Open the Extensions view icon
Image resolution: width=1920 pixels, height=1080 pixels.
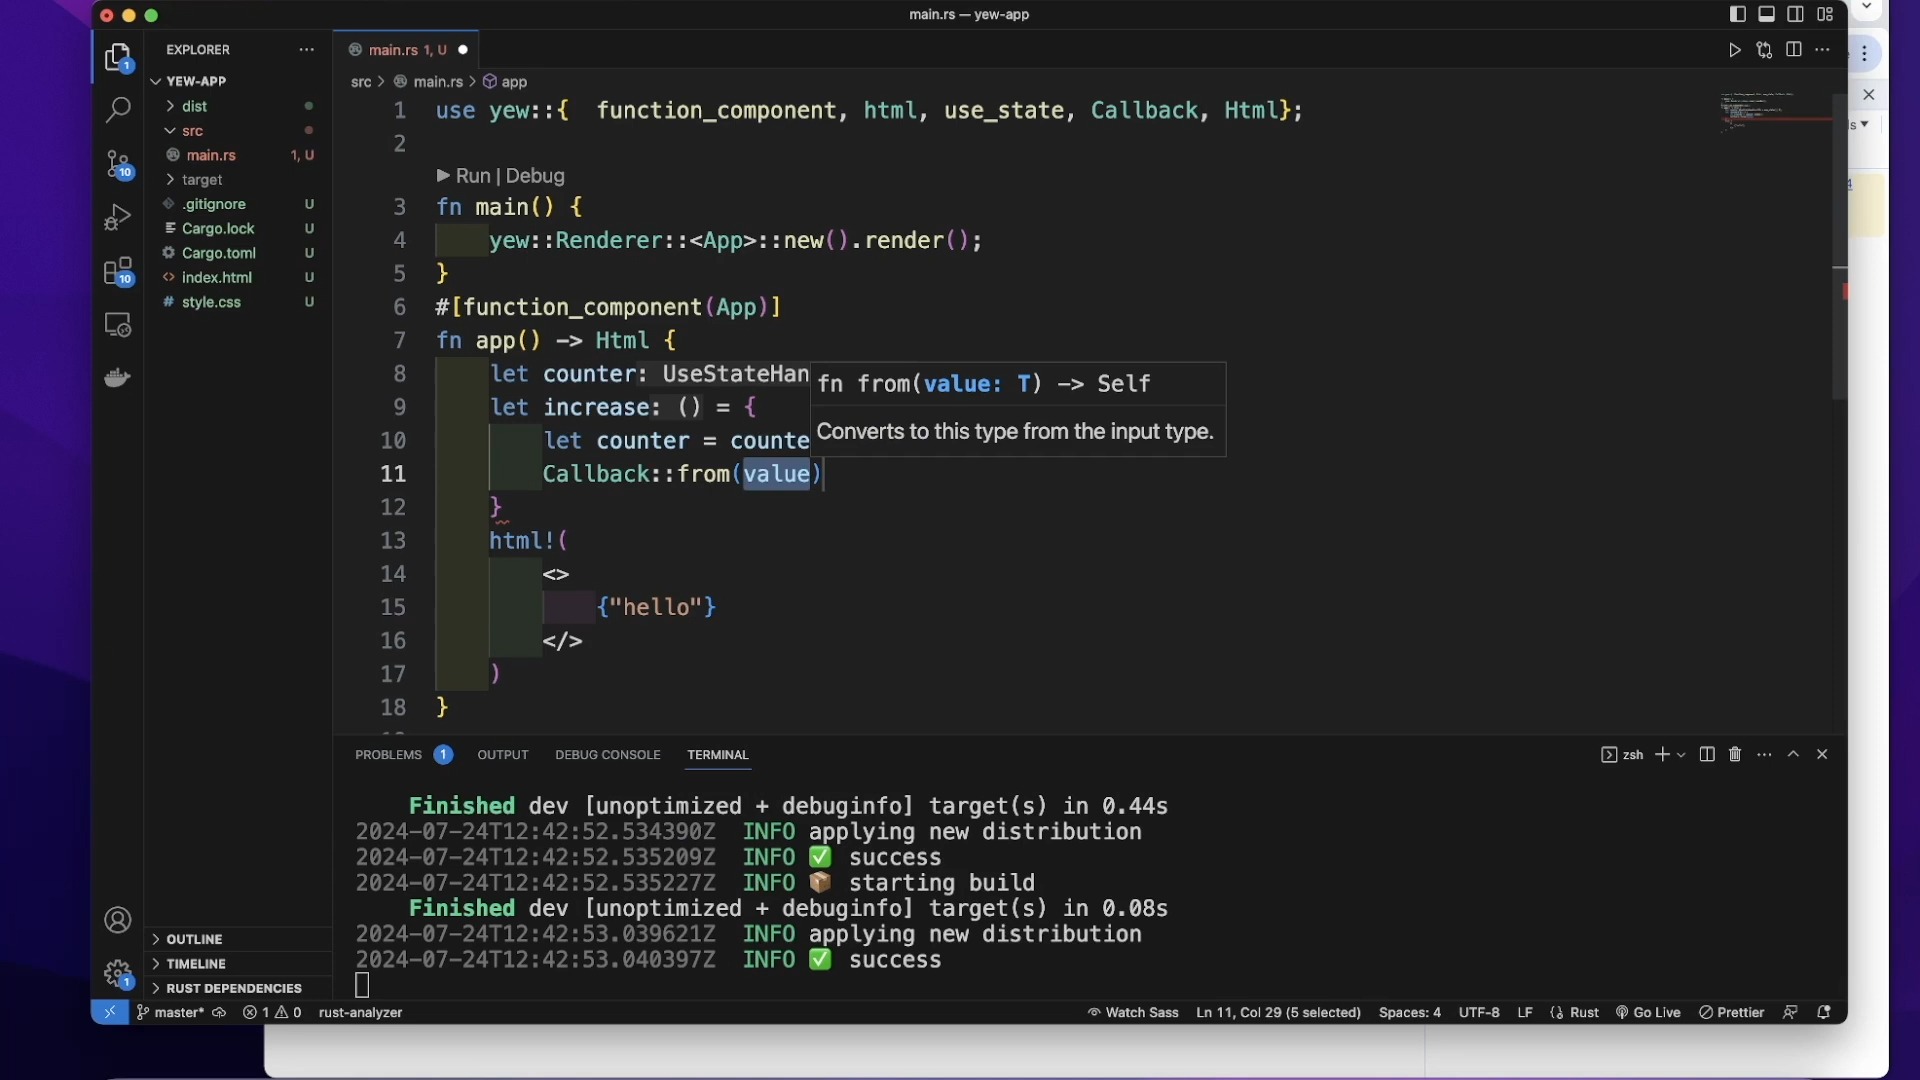118,271
